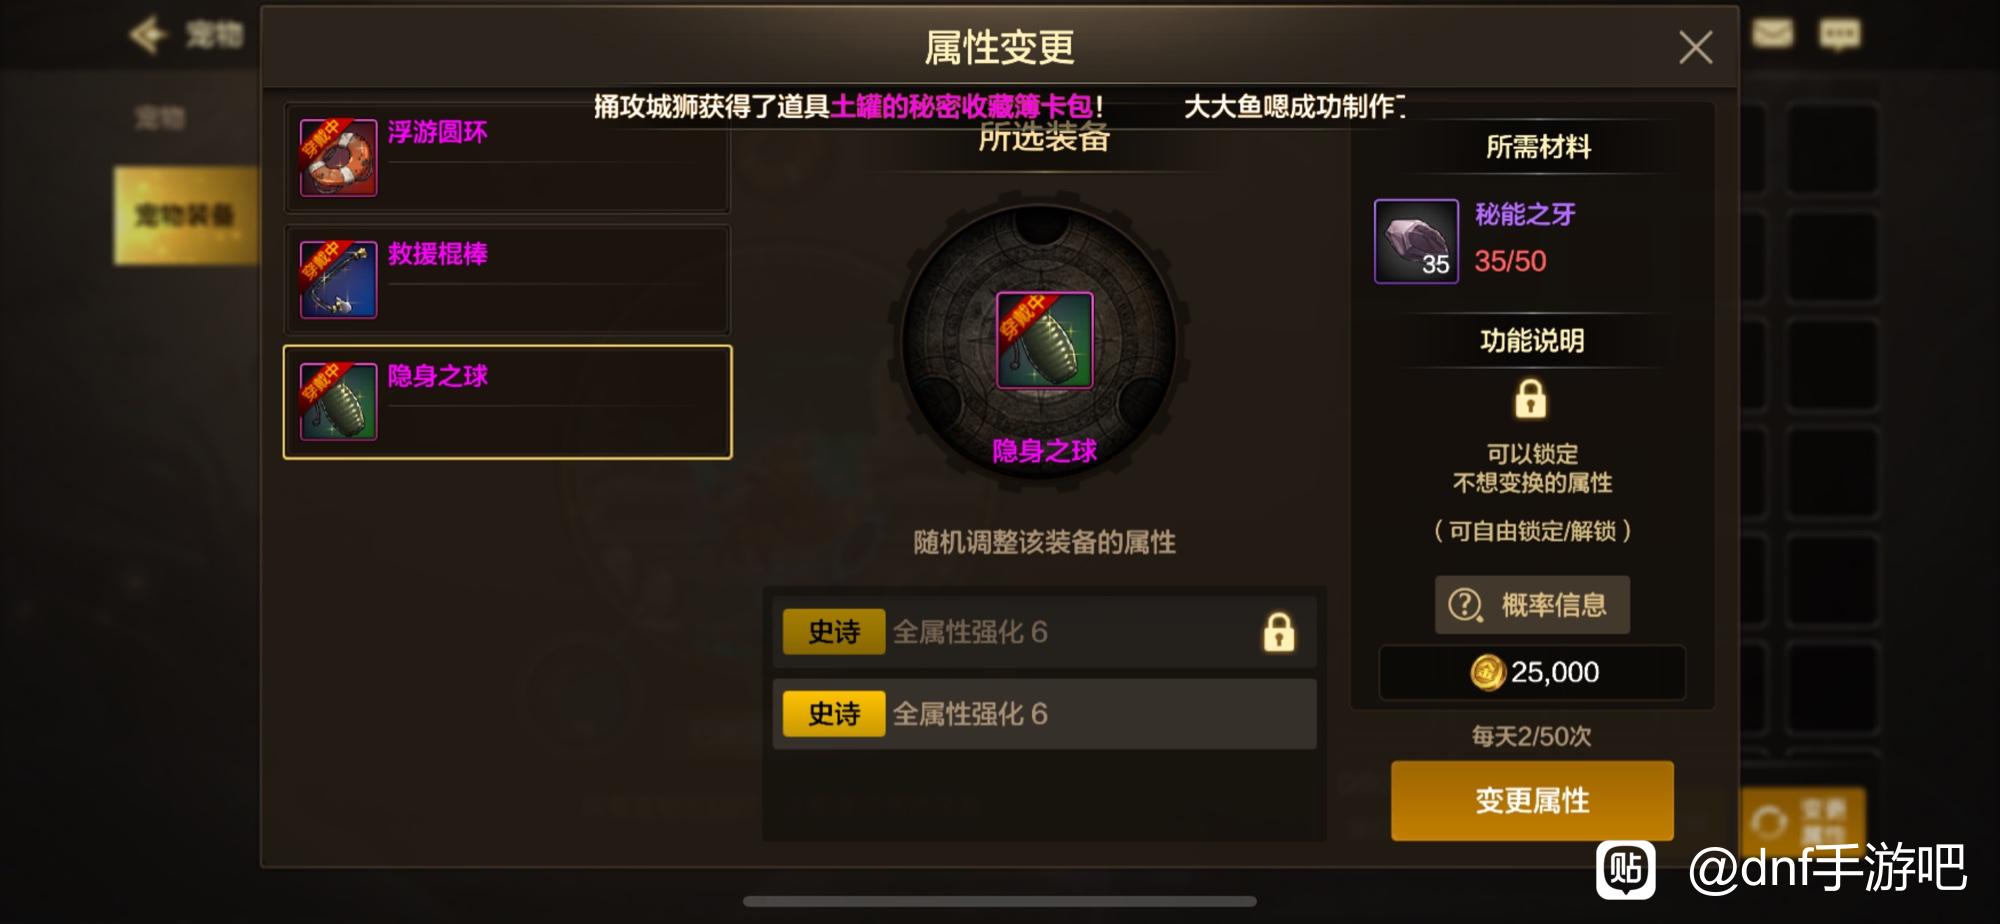
Task: Close the 属性变更 dialog
Action: coord(1695,47)
